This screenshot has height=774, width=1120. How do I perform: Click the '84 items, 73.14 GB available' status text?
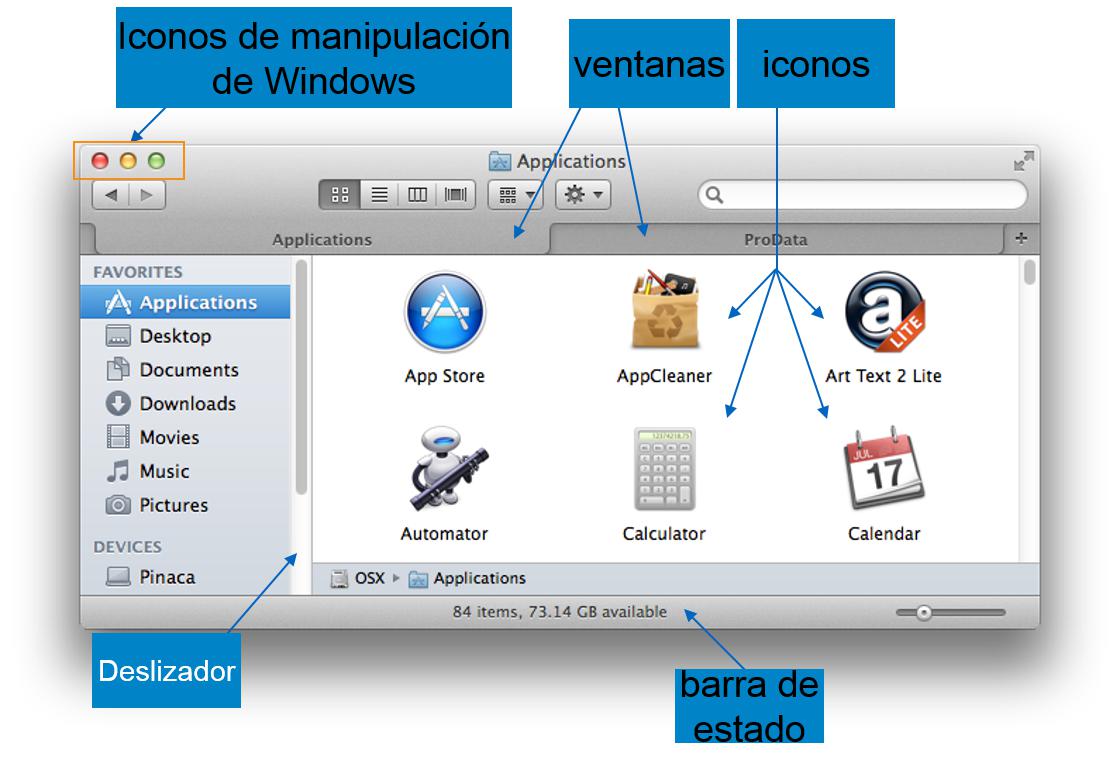pyautogui.click(x=559, y=612)
